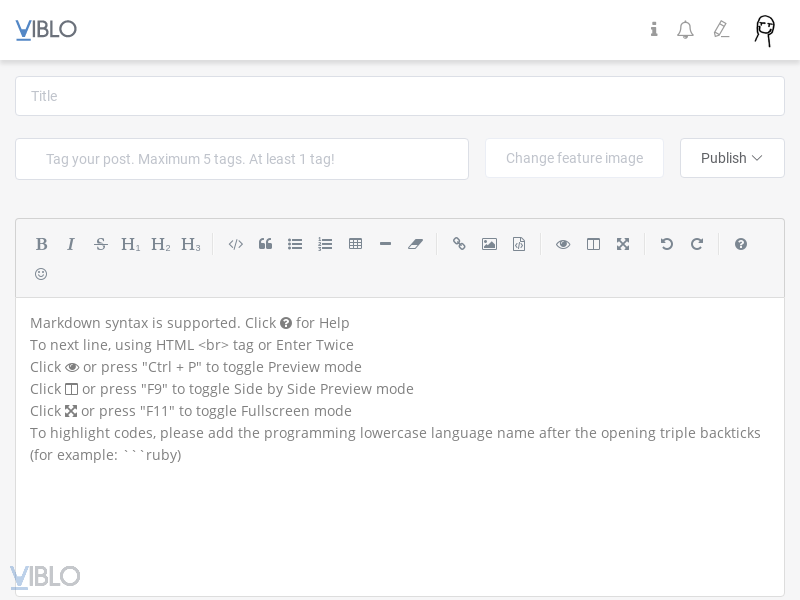Screen dimensions: 800x600
Task: Go to Viblo home via header logo
Action: pyautogui.click(x=46, y=30)
